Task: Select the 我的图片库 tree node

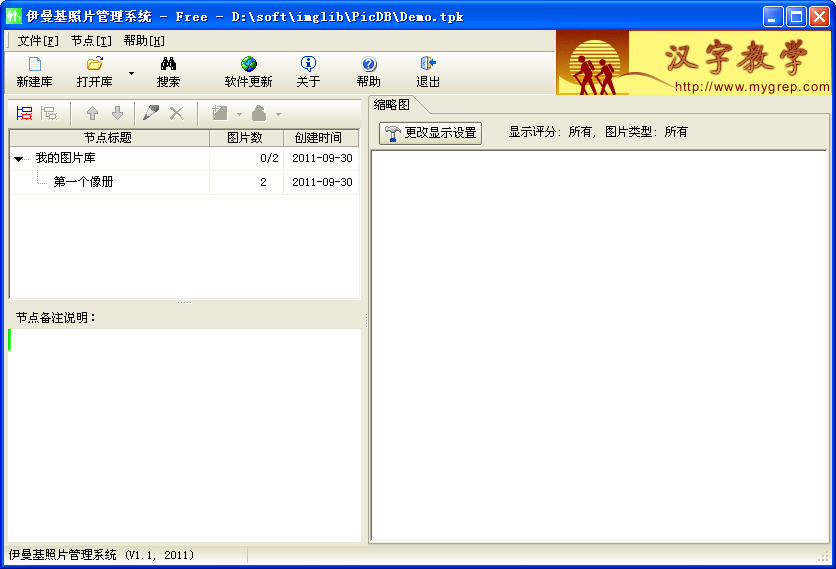Action: click(x=65, y=158)
